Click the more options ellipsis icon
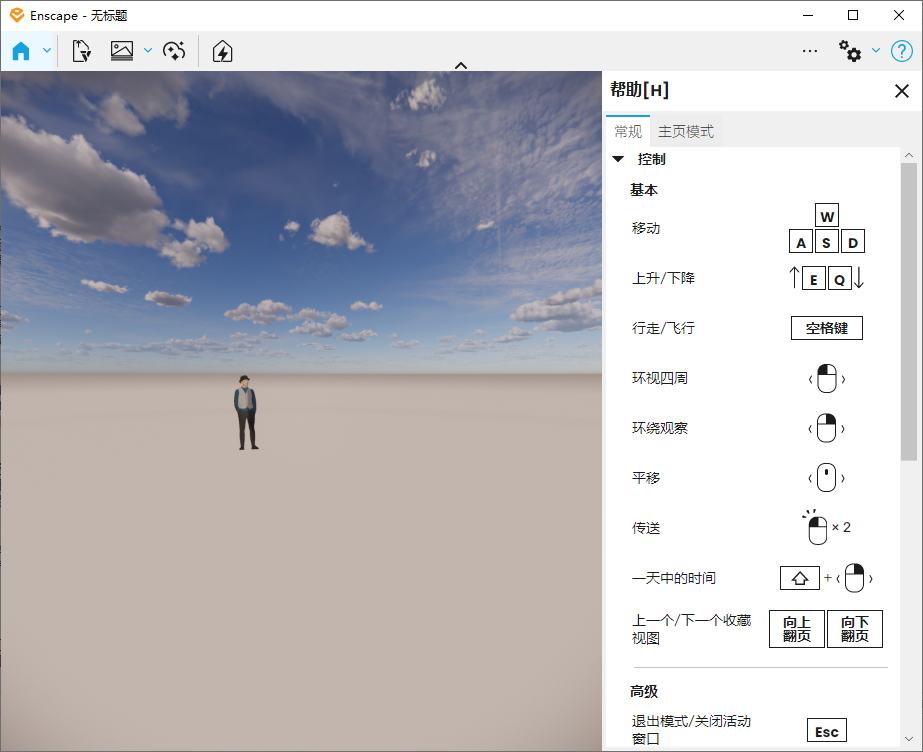 pyautogui.click(x=810, y=50)
